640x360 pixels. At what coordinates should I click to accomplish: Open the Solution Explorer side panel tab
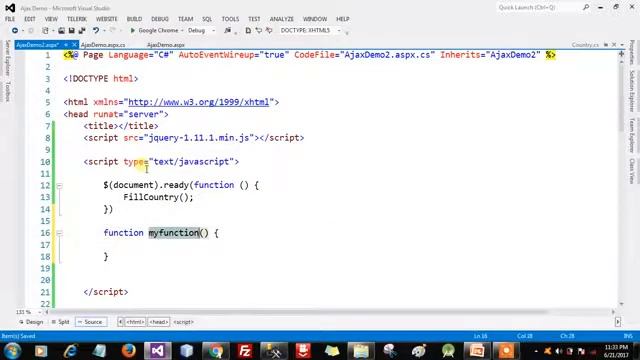631,91
